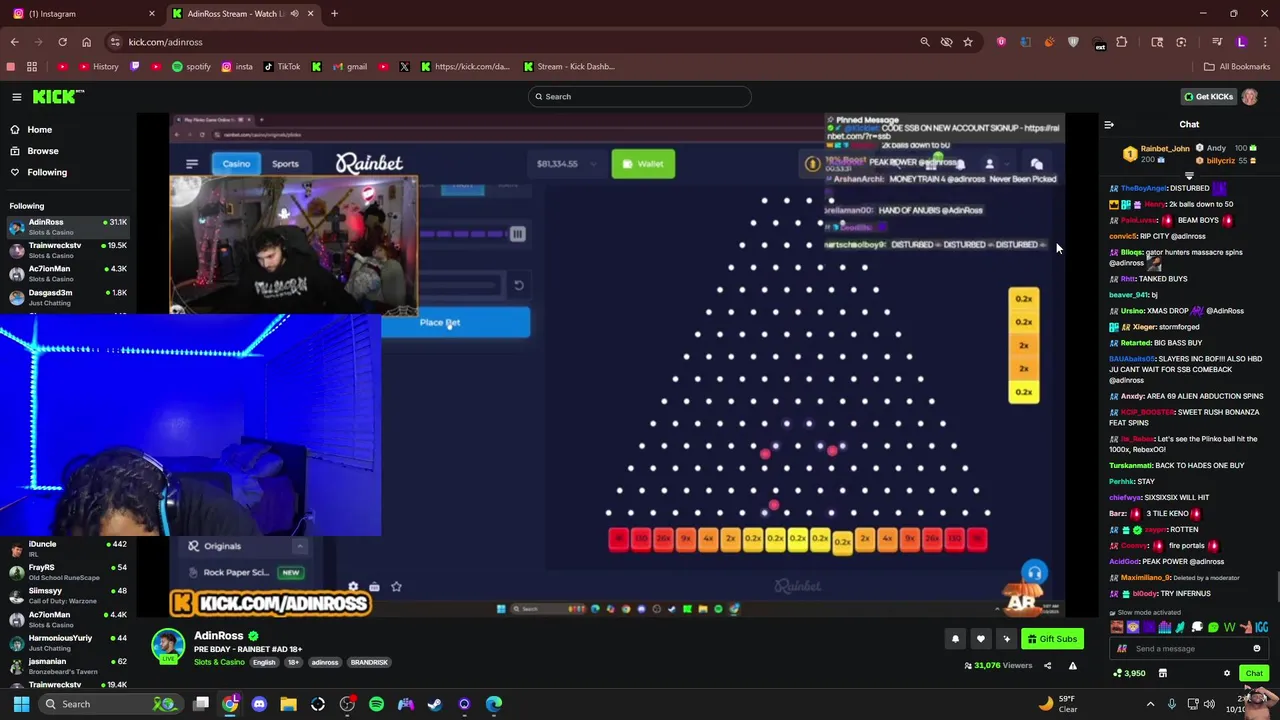1280x720 pixels.
Task: Open the emoji picker in chat input
Action: [x=1257, y=649]
